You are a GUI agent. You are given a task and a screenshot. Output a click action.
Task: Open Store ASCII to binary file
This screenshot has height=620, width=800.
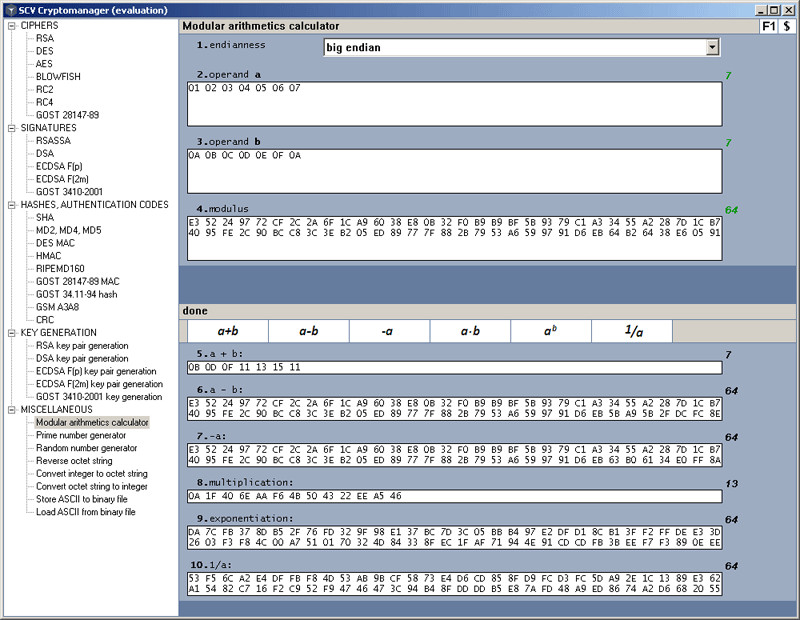82,499
